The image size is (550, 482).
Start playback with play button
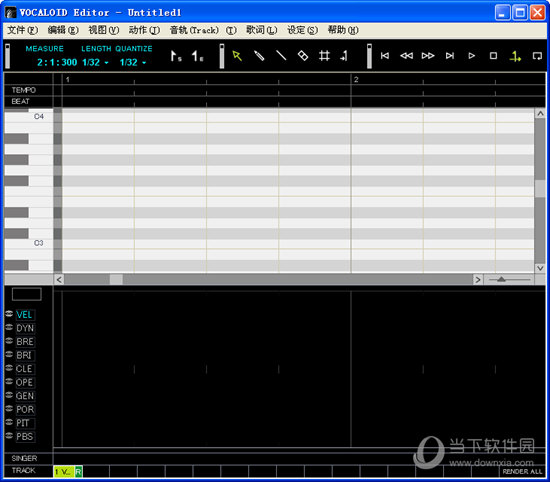[471, 56]
